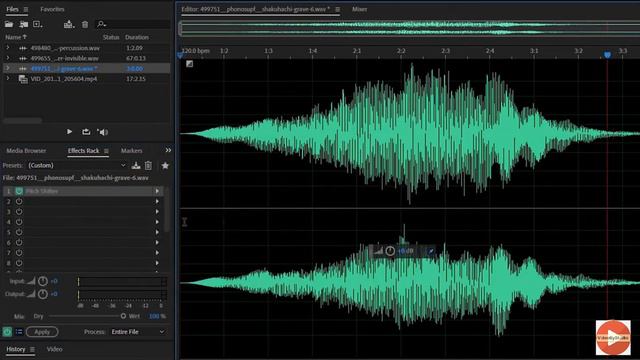This screenshot has height=360, width=640.
Task: Toggle Loop Playback in Files panel
Action: click(86, 132)
